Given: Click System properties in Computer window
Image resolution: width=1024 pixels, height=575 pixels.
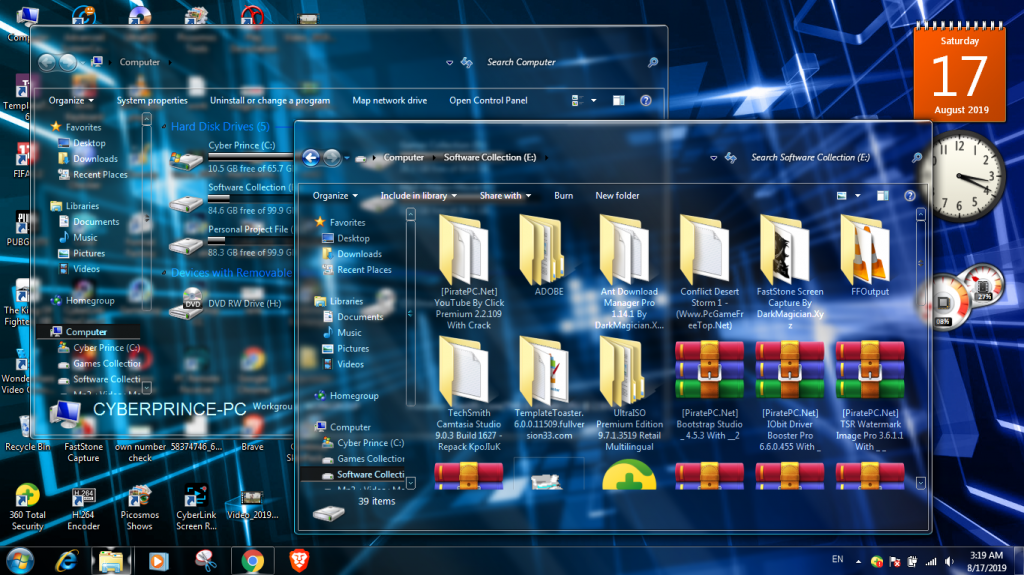Looking at the screenshot, I should [x=152, y=101].
